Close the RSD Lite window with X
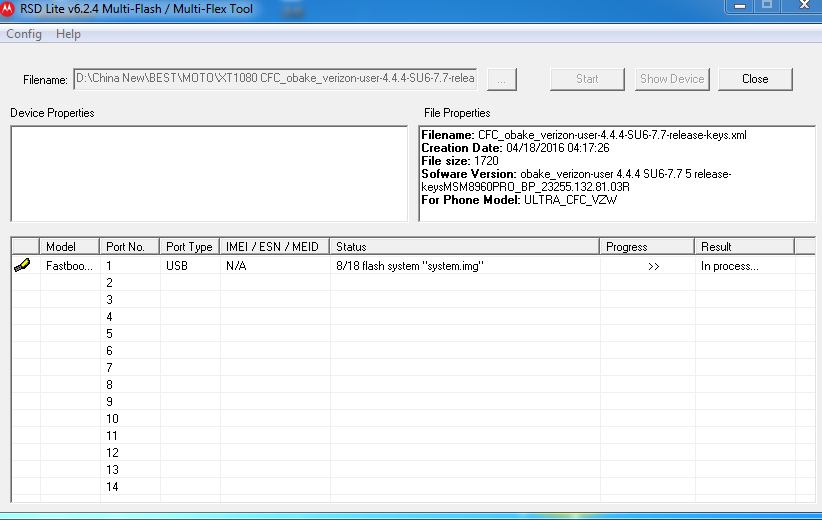 click(804, 5)
